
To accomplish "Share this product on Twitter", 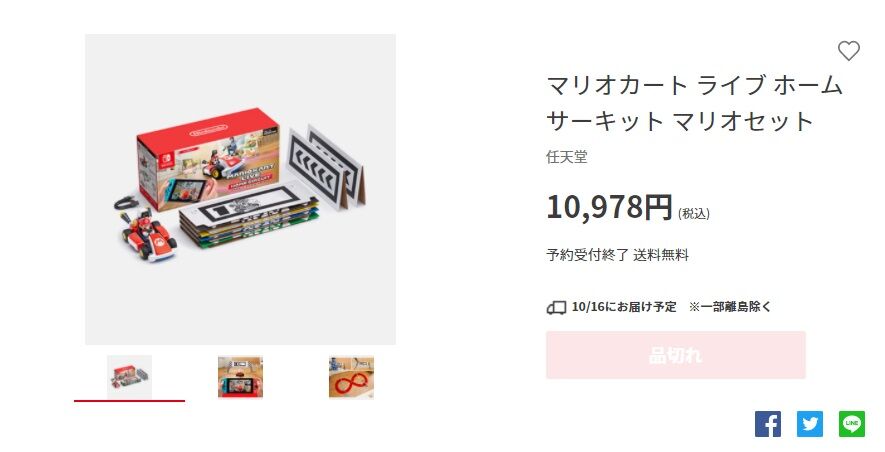I will coord(809,424).
